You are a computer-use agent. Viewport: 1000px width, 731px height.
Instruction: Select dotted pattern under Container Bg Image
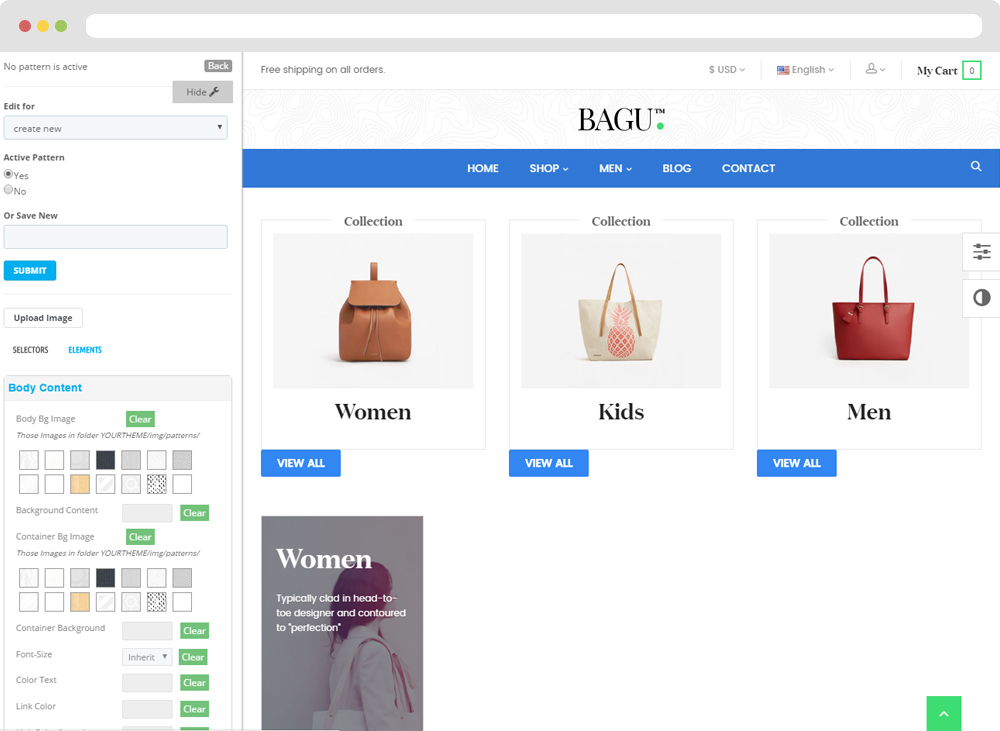[156, 602]
